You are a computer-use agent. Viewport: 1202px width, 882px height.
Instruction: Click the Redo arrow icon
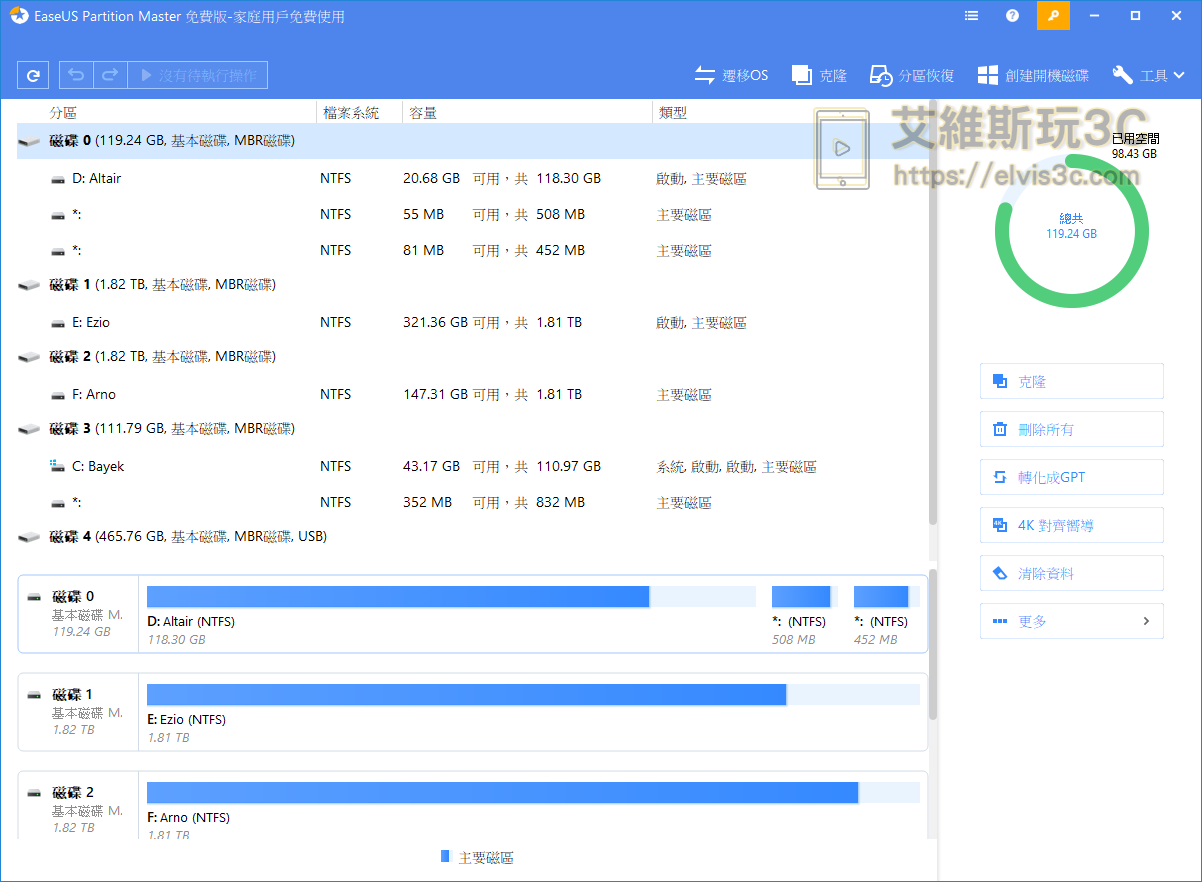109,74
